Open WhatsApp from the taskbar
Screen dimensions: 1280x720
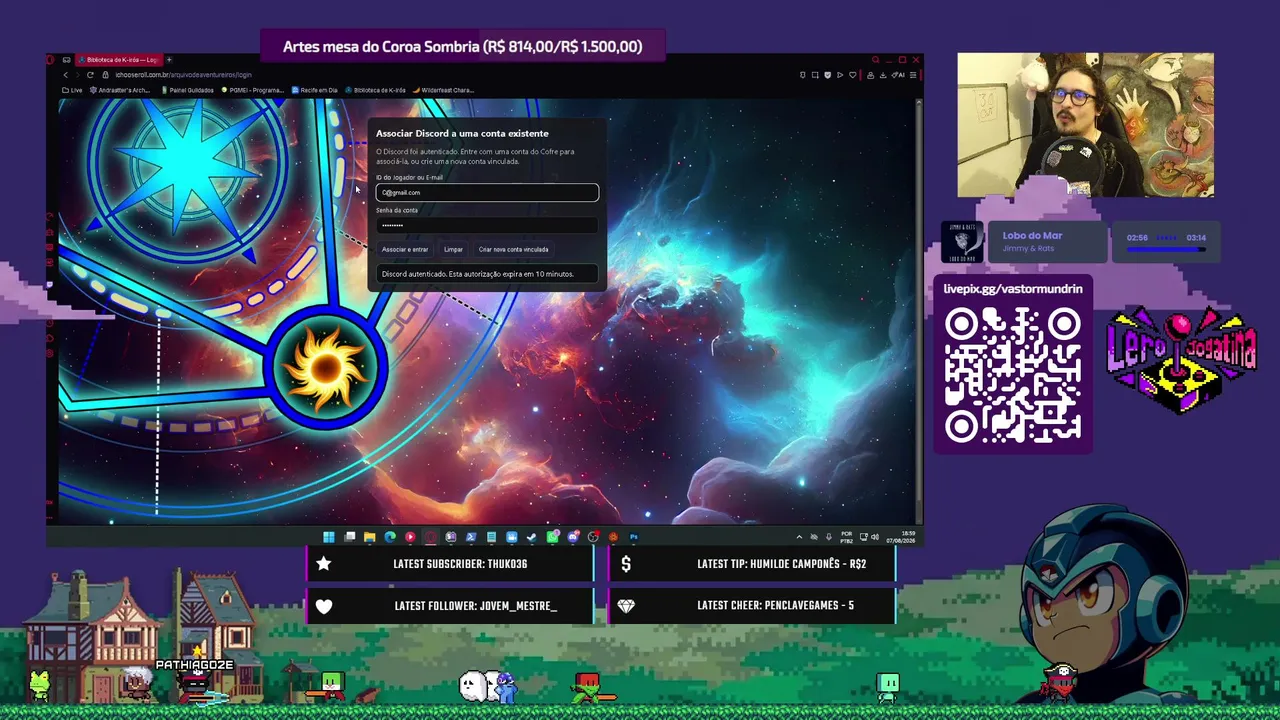point(552,537)
